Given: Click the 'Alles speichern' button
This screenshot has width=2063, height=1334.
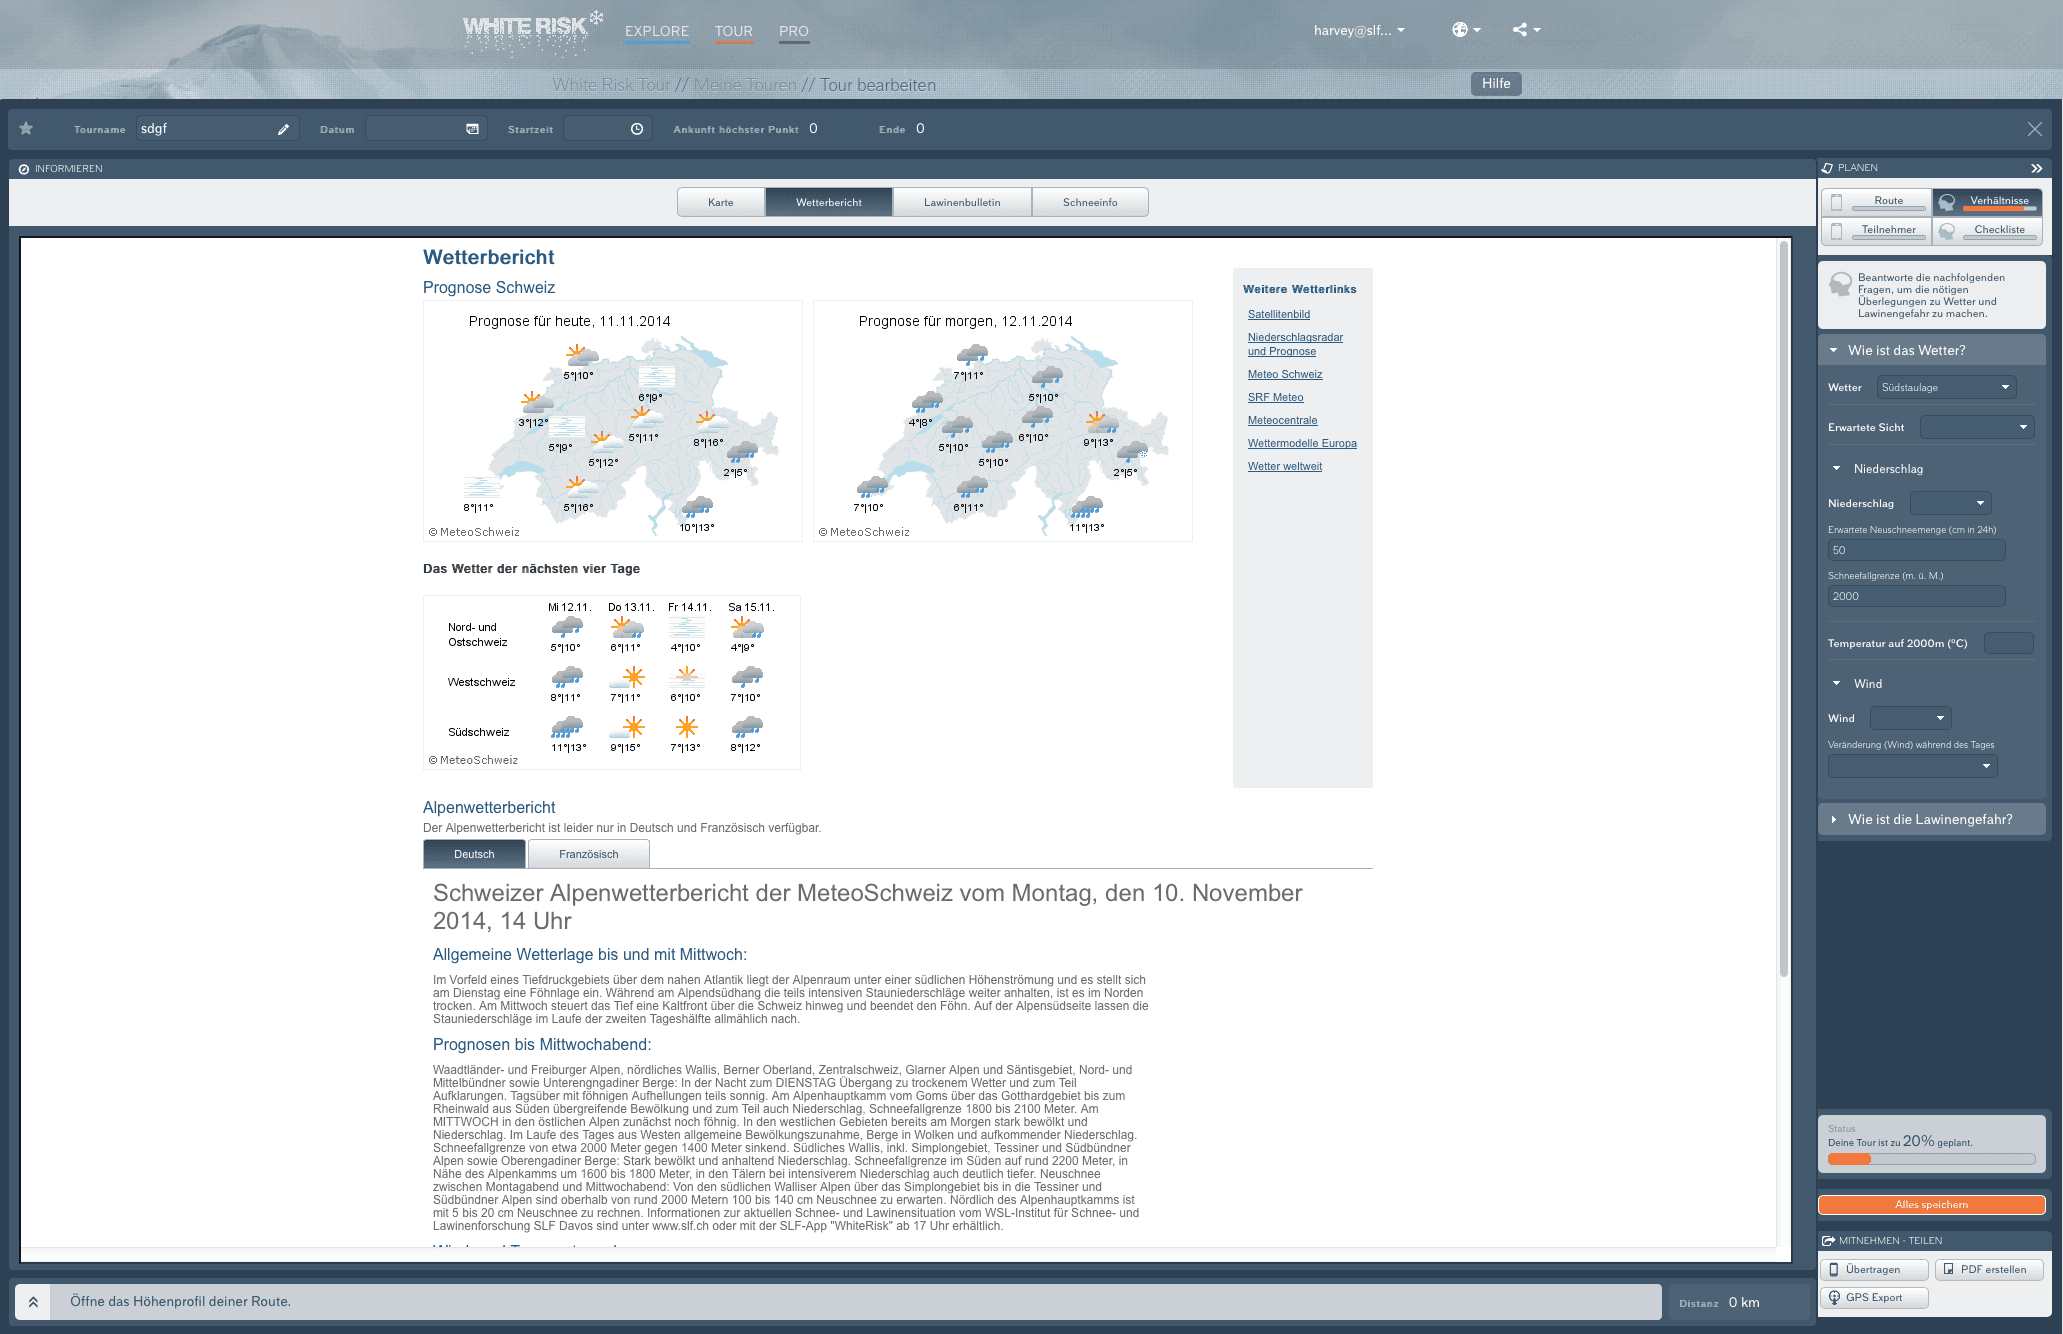Looking at the screenshot, I should pyautogui.click(x=1930, y=1205).
